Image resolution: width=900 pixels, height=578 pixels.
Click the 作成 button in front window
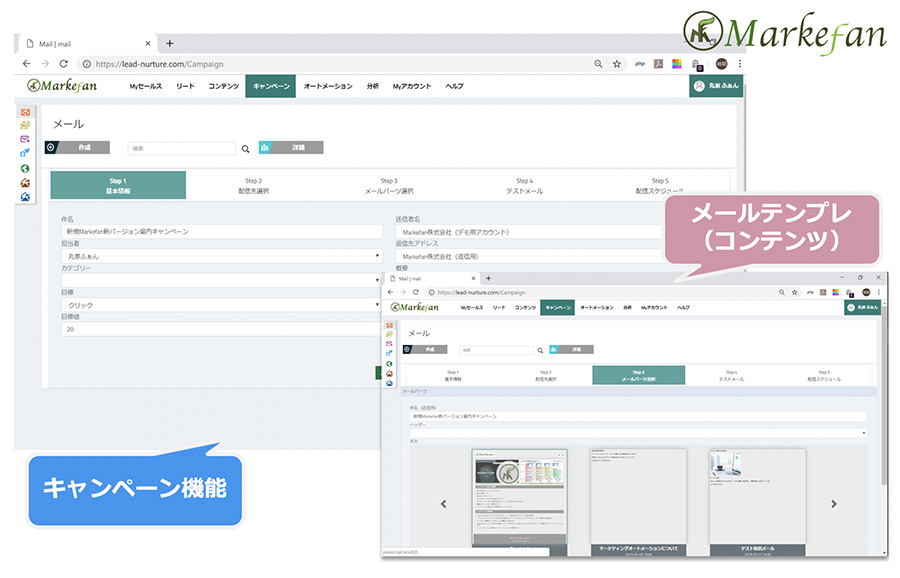[x=425, y=349]
